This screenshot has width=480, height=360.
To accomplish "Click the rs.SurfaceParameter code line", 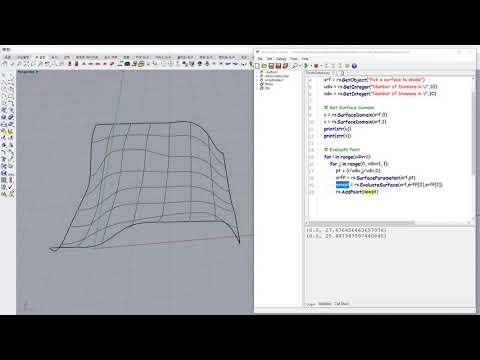I will point(376,178).
